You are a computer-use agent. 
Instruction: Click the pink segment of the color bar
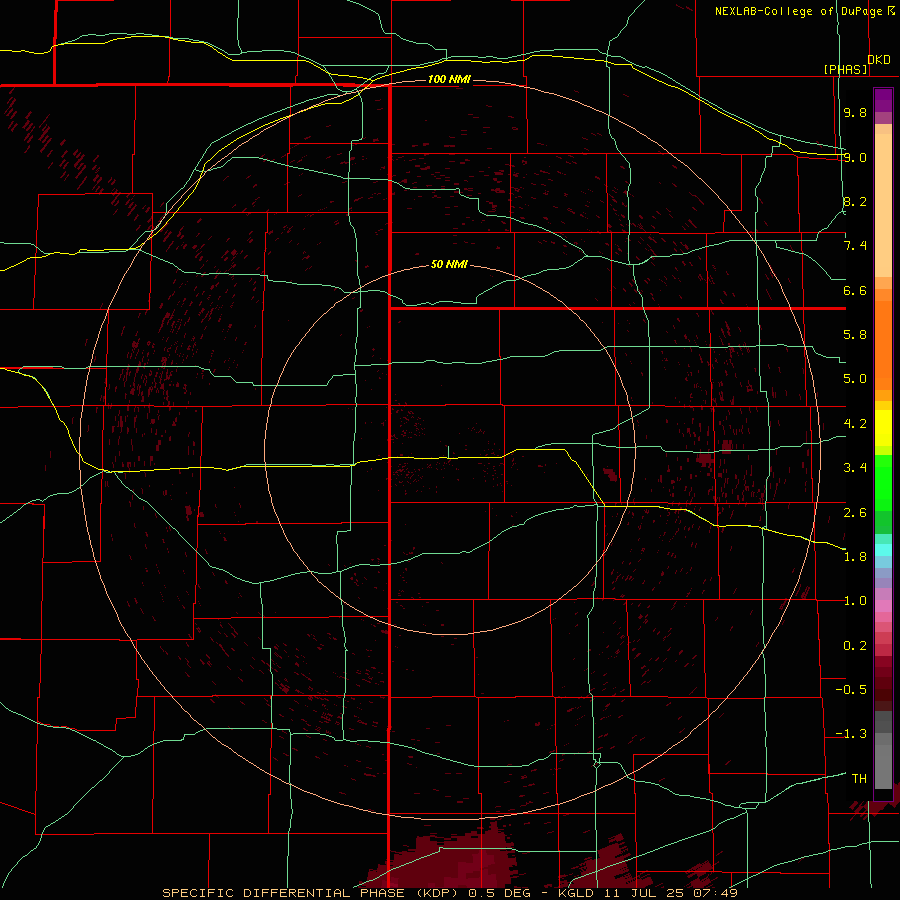coord(883,606)
